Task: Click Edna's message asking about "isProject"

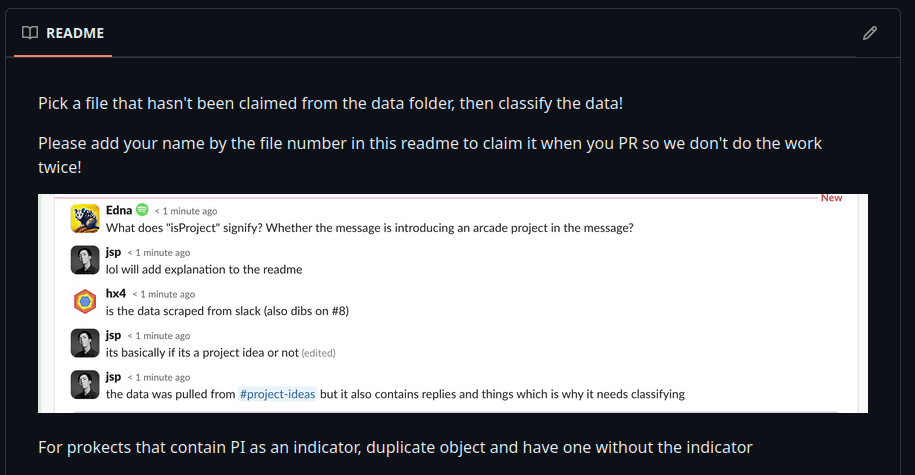Action: pyautogui.click(x=369, y=227)
